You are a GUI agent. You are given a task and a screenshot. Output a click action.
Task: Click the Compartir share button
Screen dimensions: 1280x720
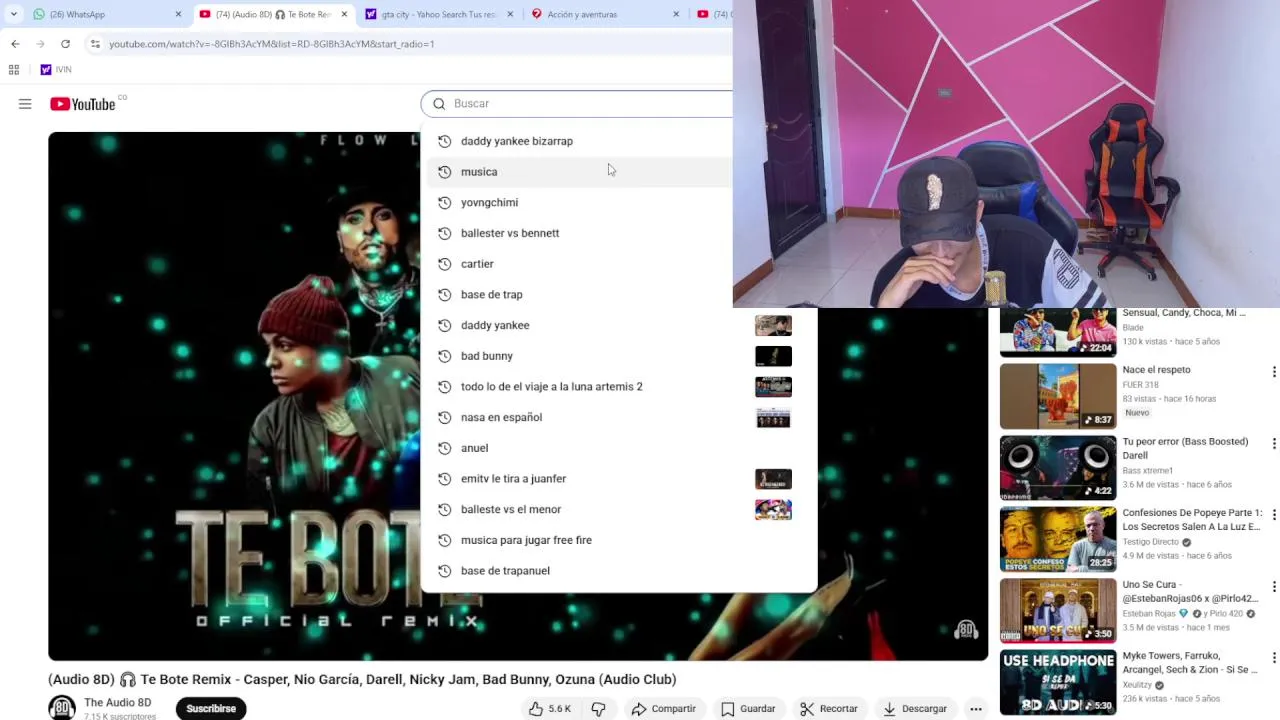[x=663, y=708]
